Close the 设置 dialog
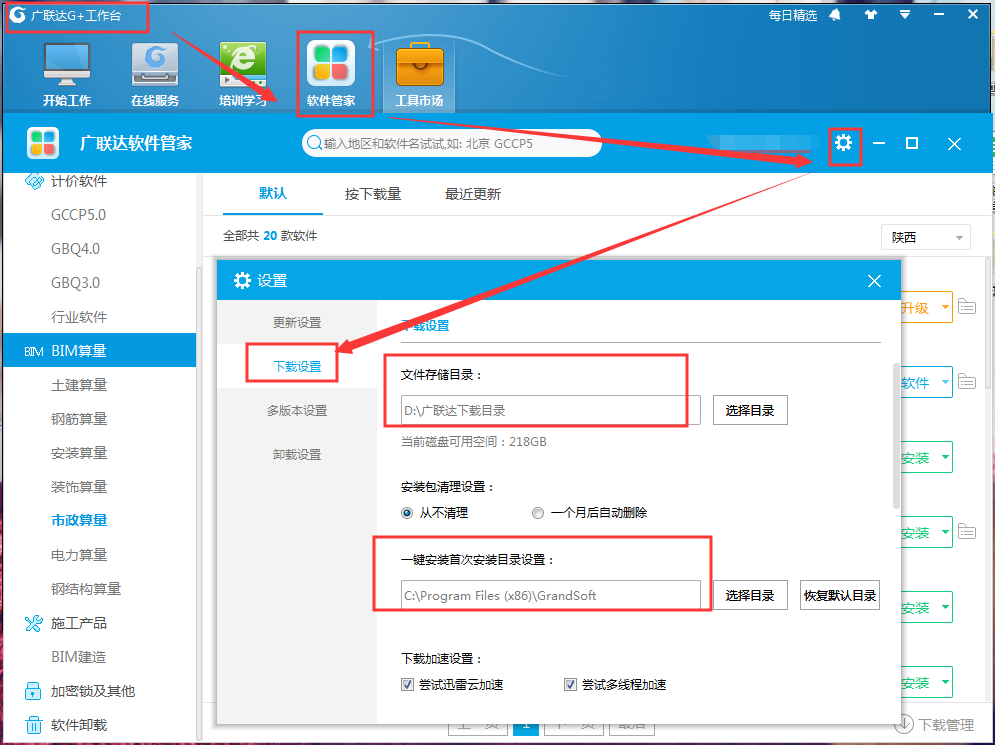This screenshot has width=995, height=745. click(x=874, y=281)
